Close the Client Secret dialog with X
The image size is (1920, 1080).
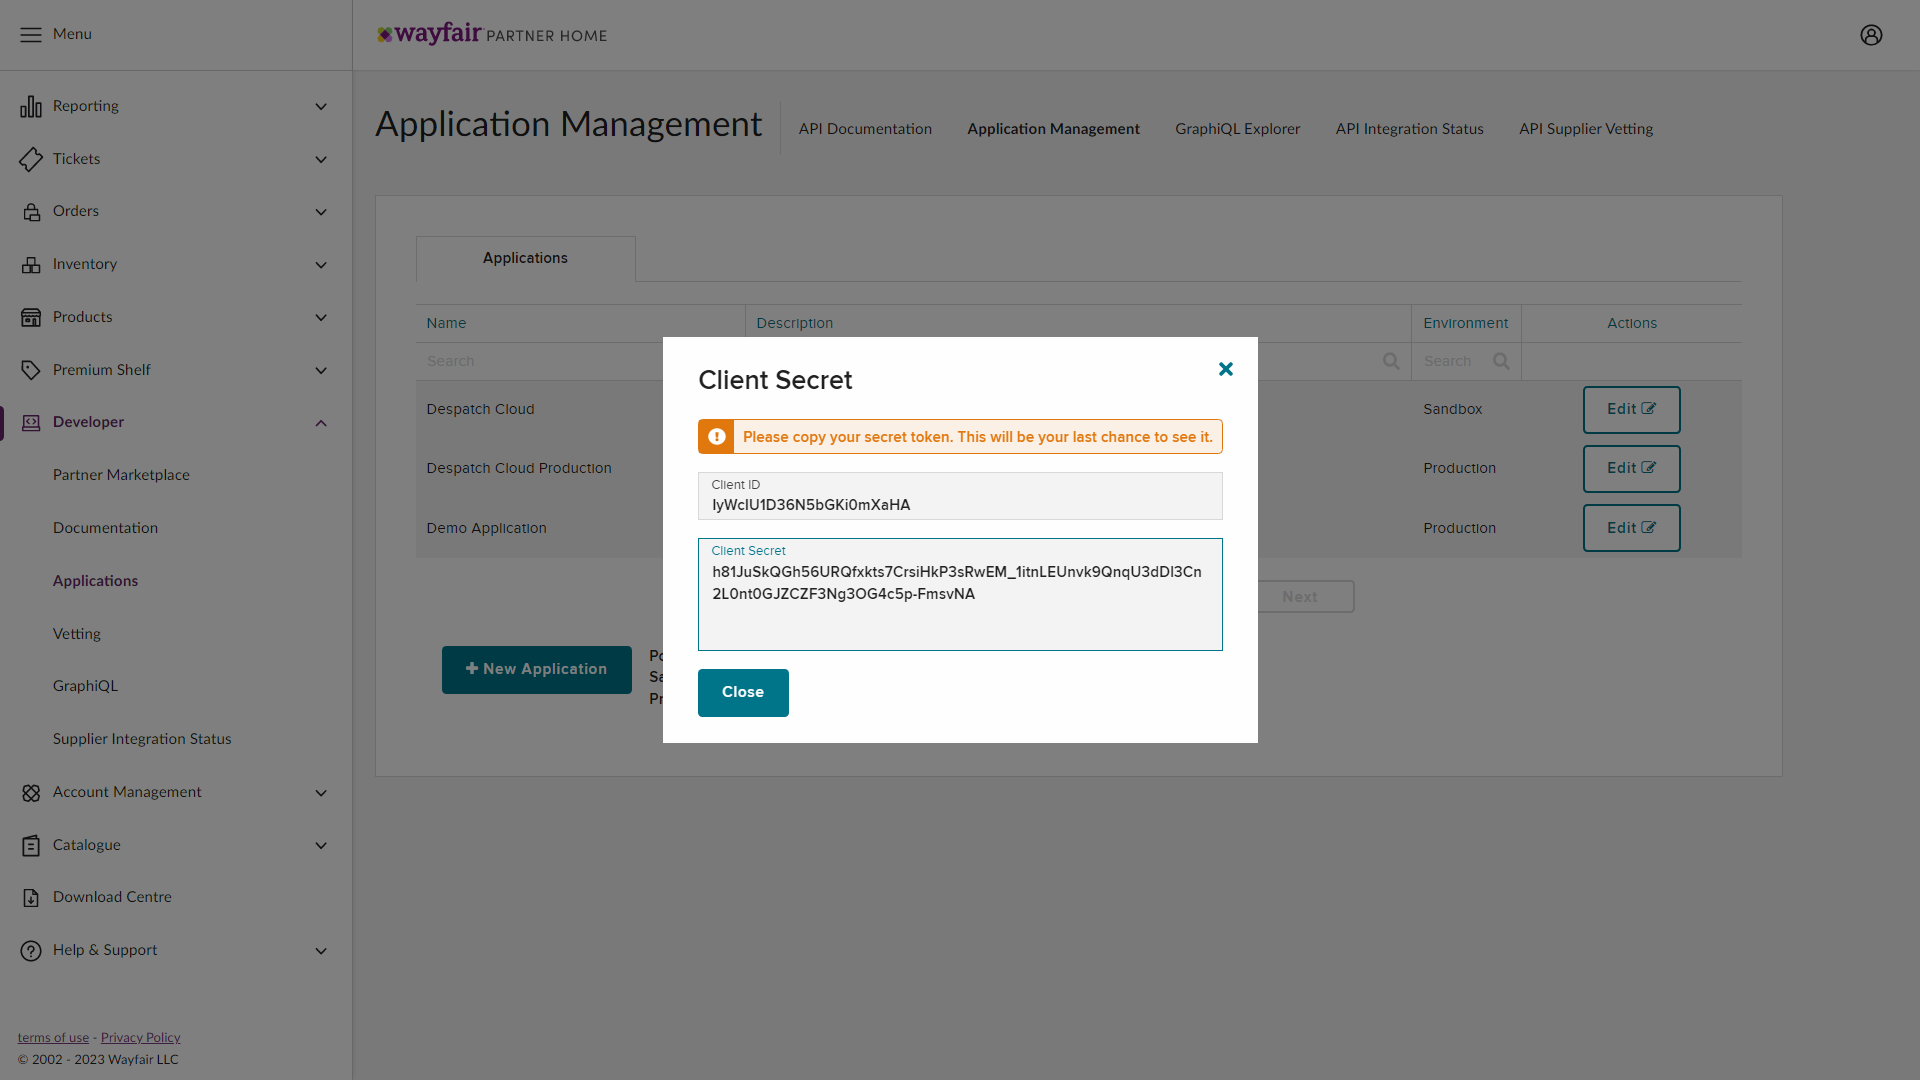tap(1225, 369)
